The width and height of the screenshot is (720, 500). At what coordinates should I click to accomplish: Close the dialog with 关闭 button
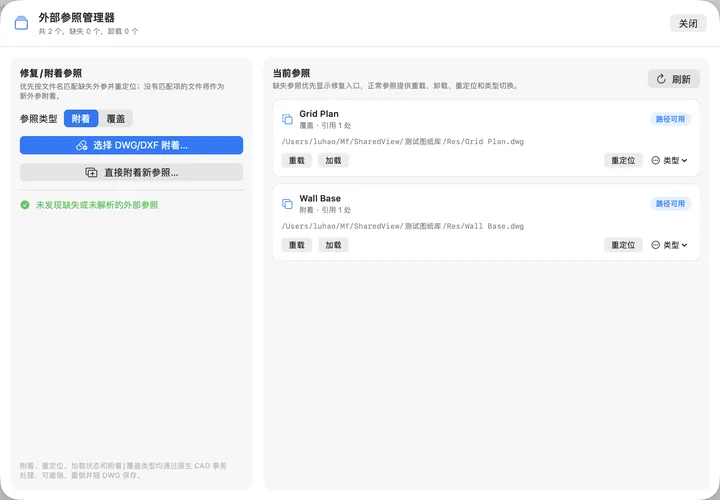click(x=688, y=23)
